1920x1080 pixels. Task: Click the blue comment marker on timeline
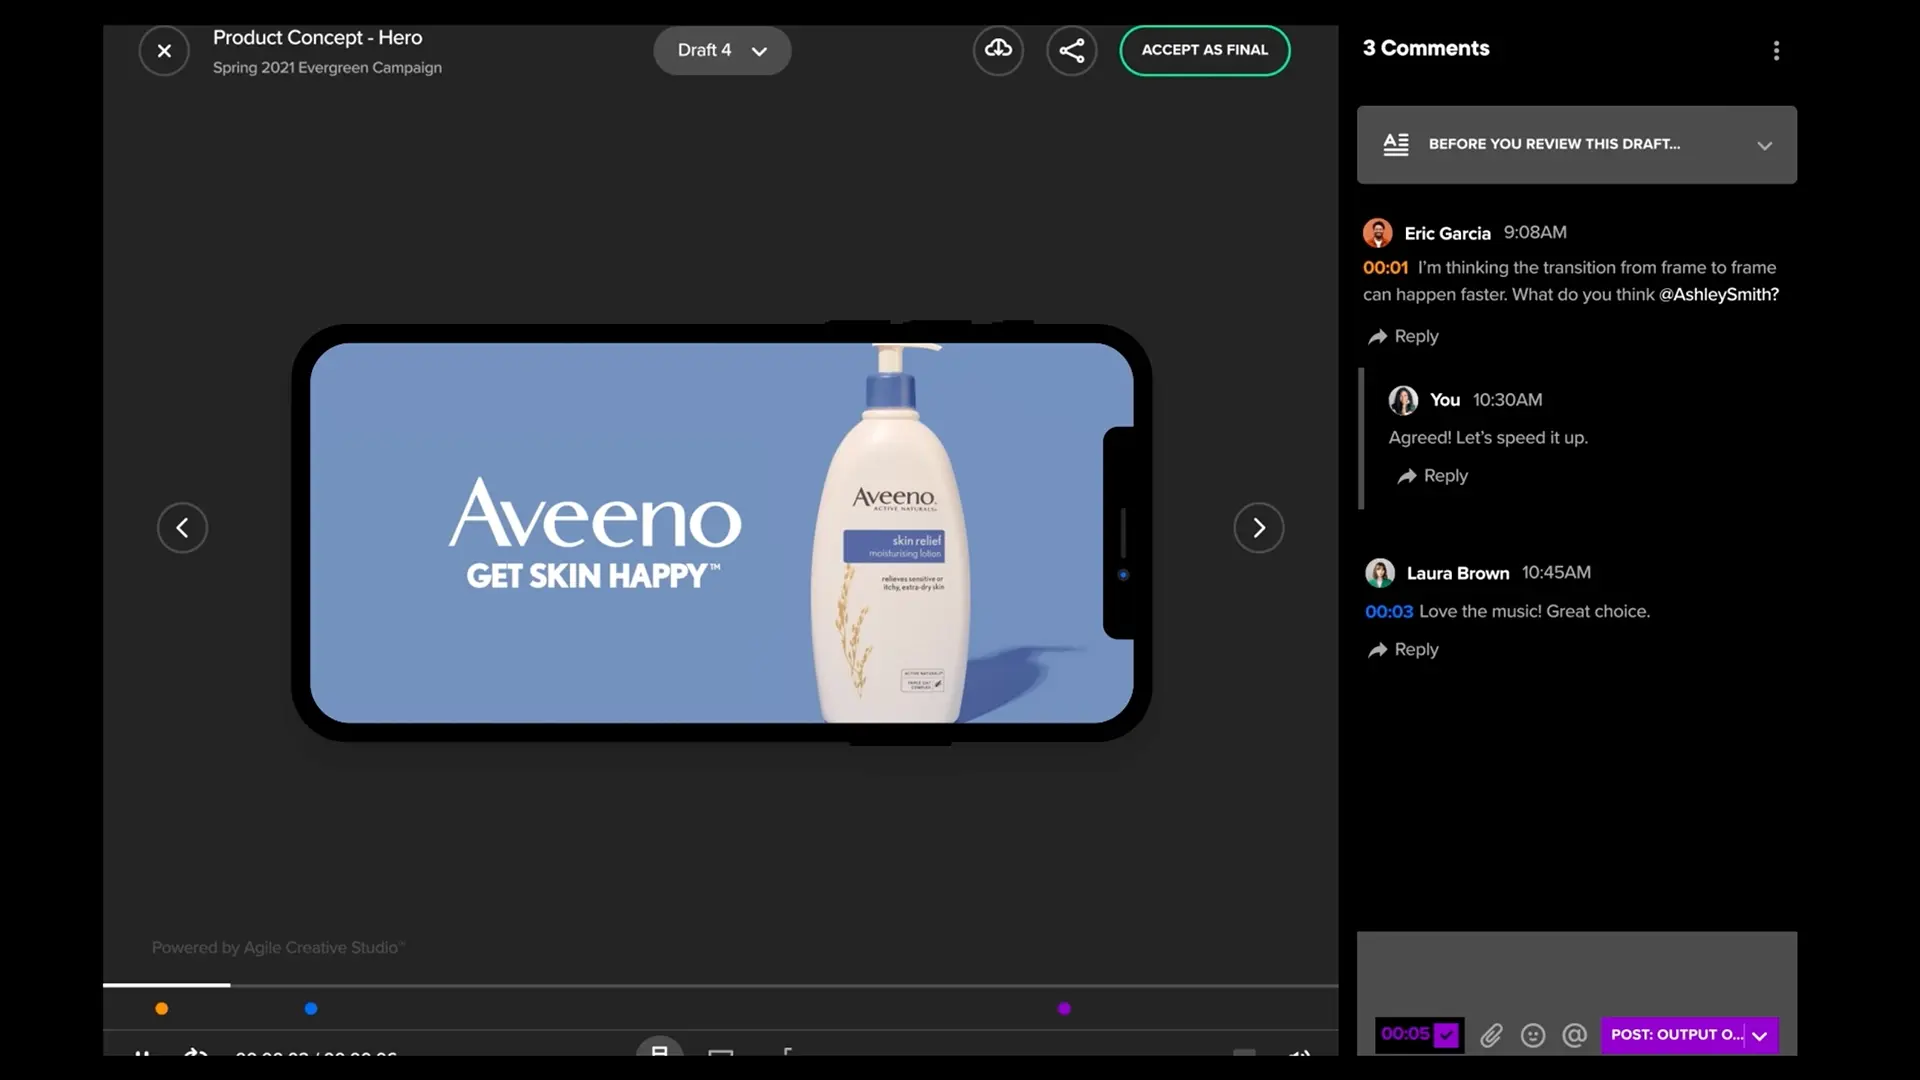(311, 1009)
